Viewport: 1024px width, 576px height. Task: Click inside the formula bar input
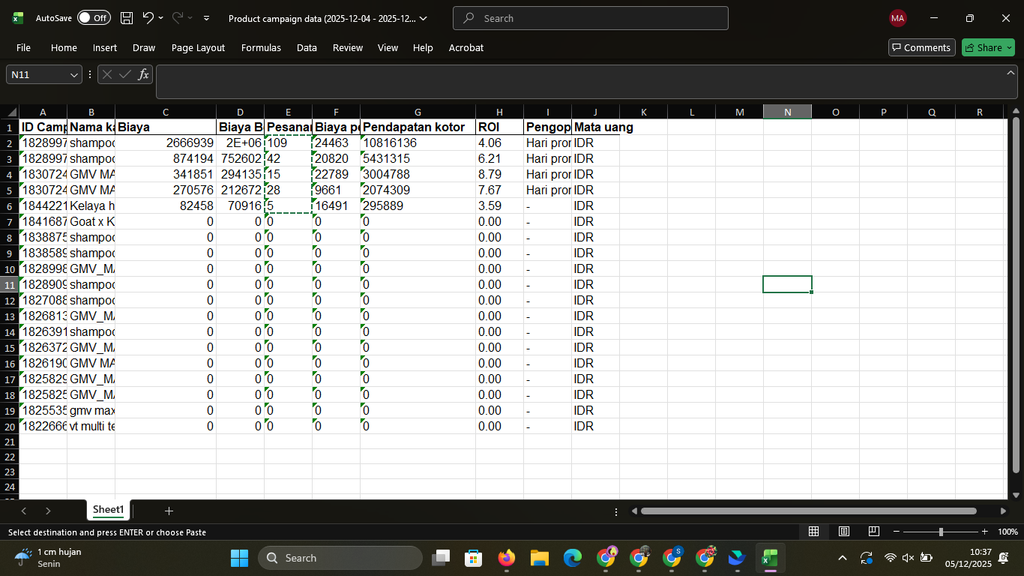click(580, 82)
